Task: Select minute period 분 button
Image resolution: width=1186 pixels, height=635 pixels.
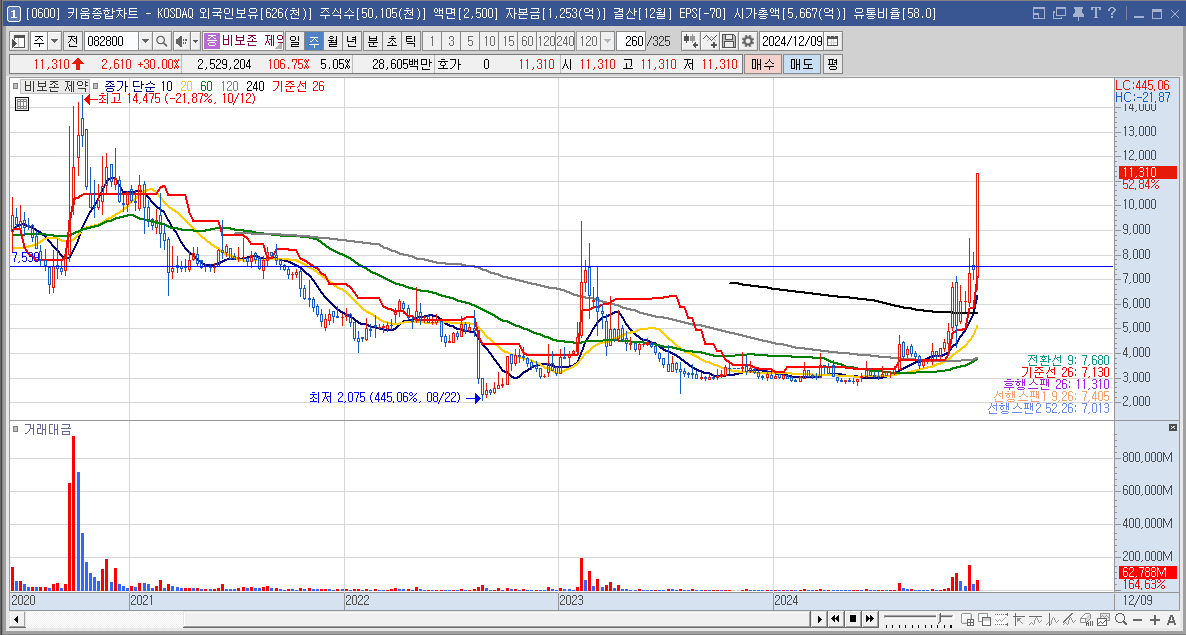Action: [373, 42]
